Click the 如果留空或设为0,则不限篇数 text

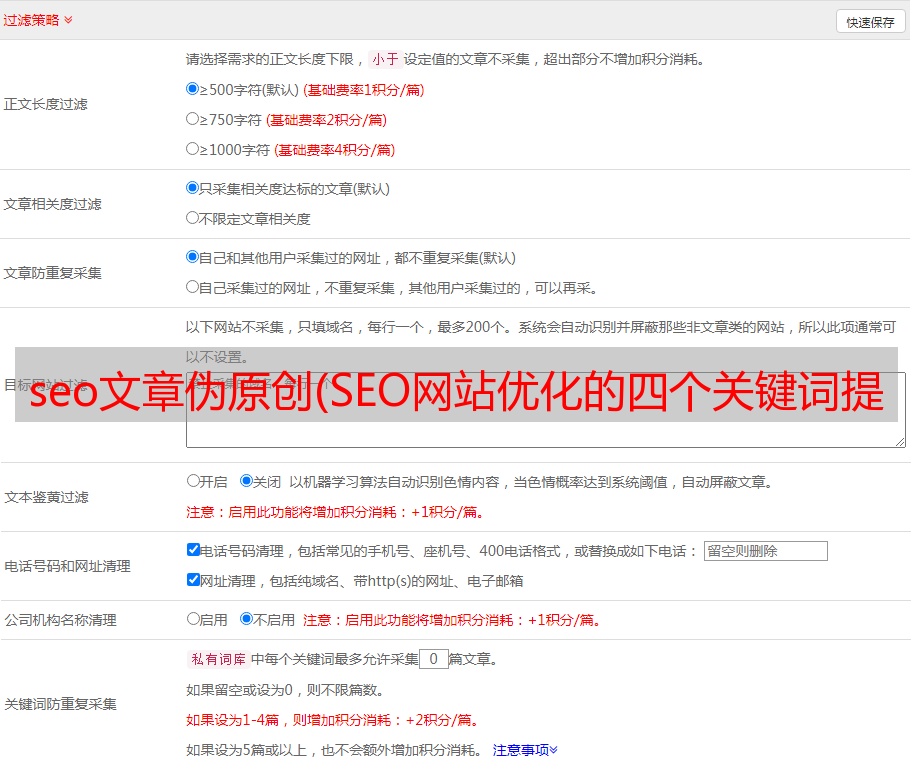[285, 690]
